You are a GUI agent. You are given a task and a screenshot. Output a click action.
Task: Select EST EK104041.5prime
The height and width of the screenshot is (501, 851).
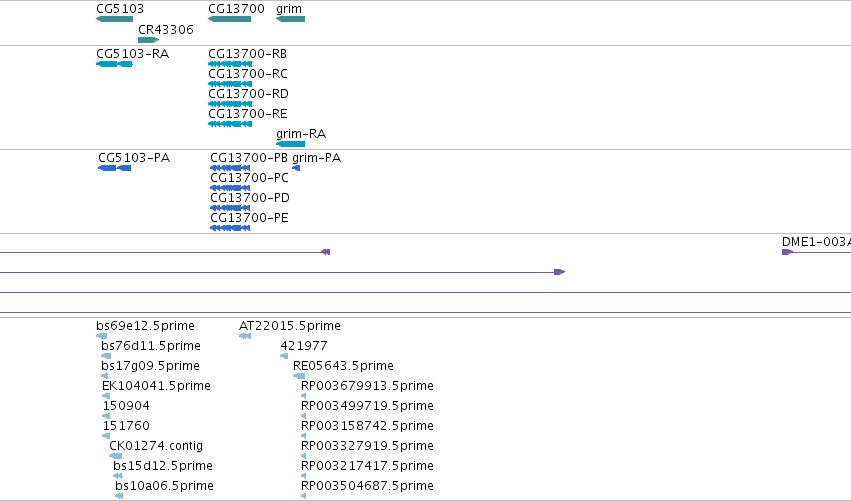pos(156,386)
